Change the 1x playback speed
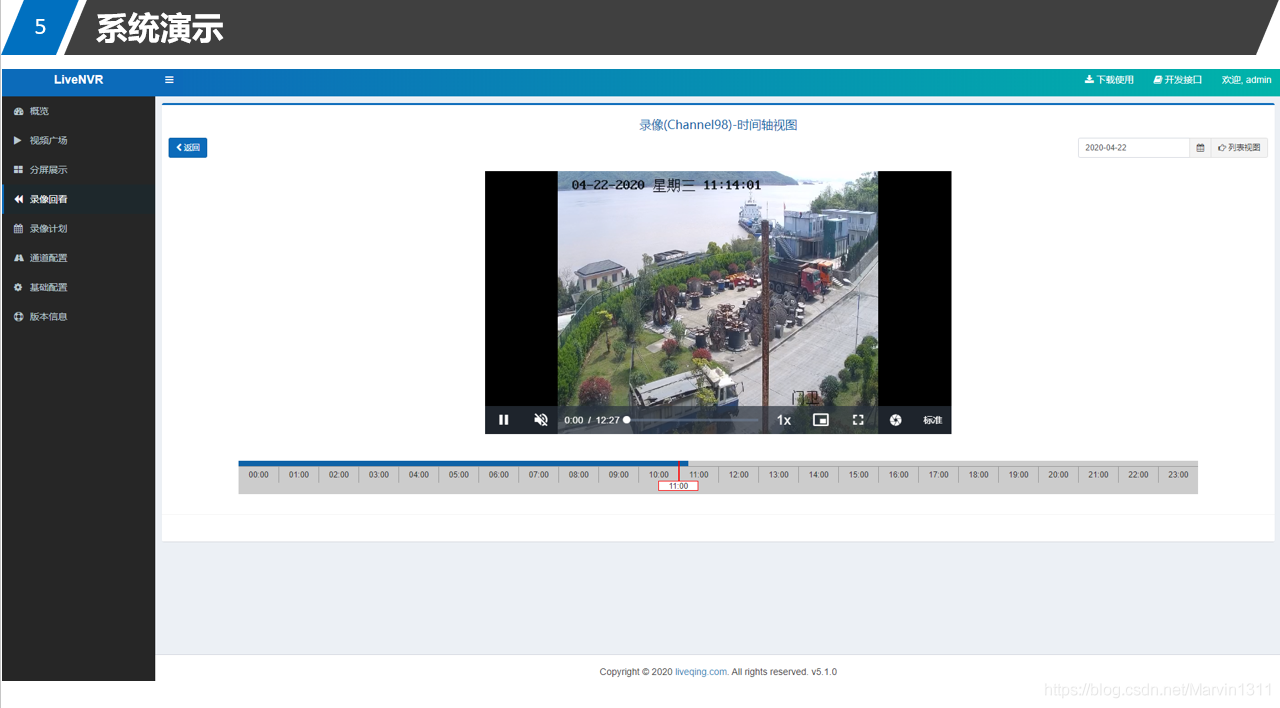Viewport: 1280px width, 708px height. 784,420
